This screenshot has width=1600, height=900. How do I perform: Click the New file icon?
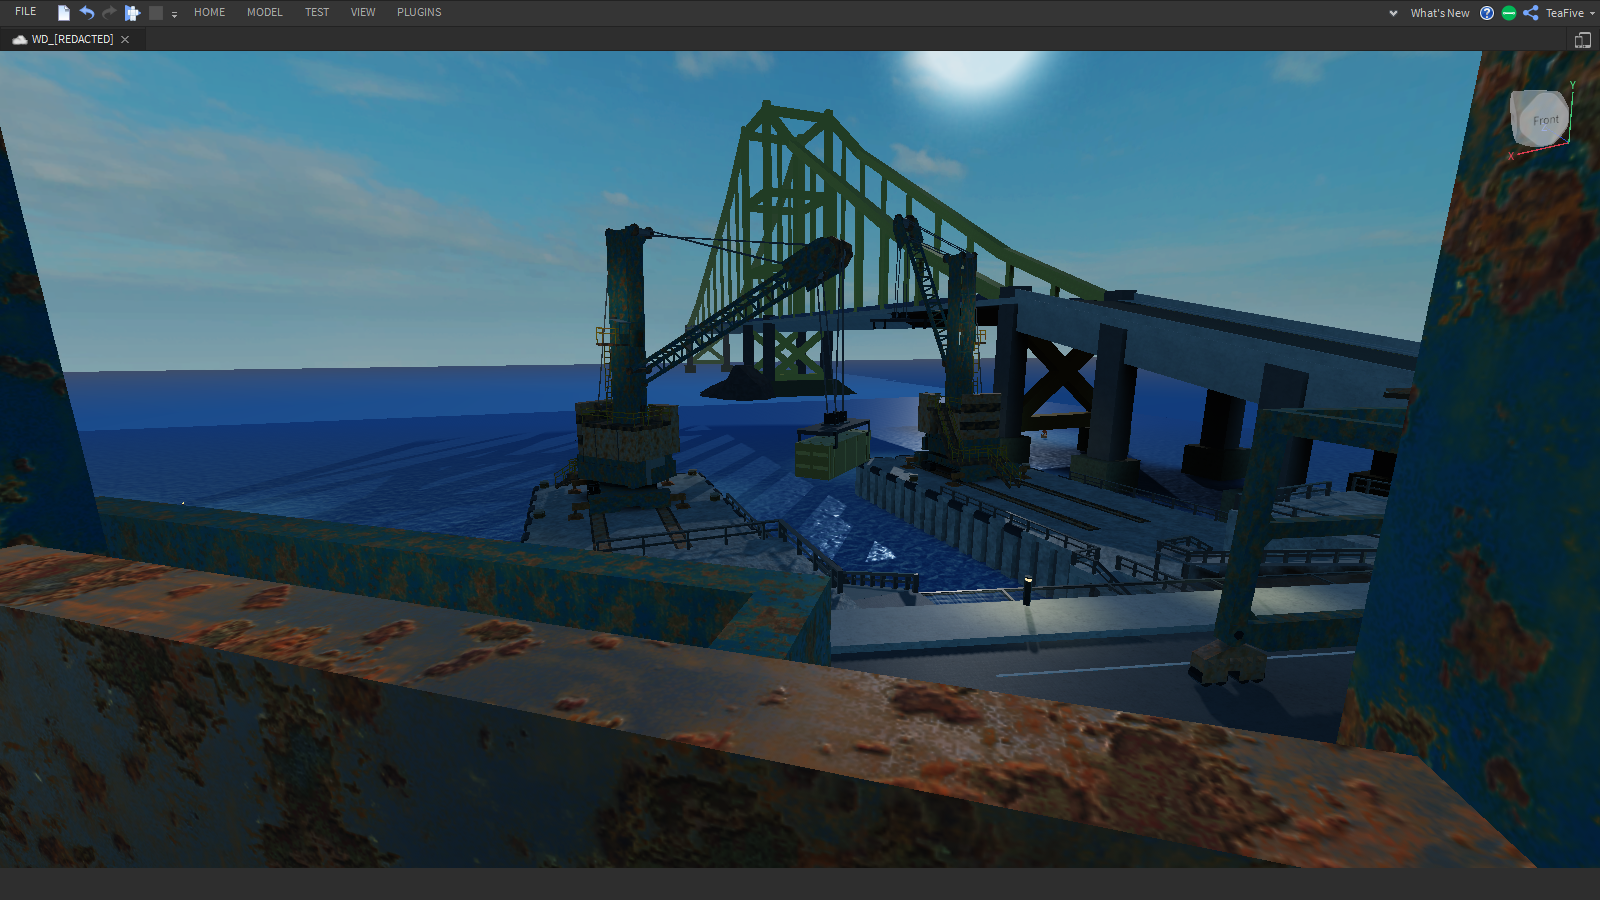(x=64, y=13)
